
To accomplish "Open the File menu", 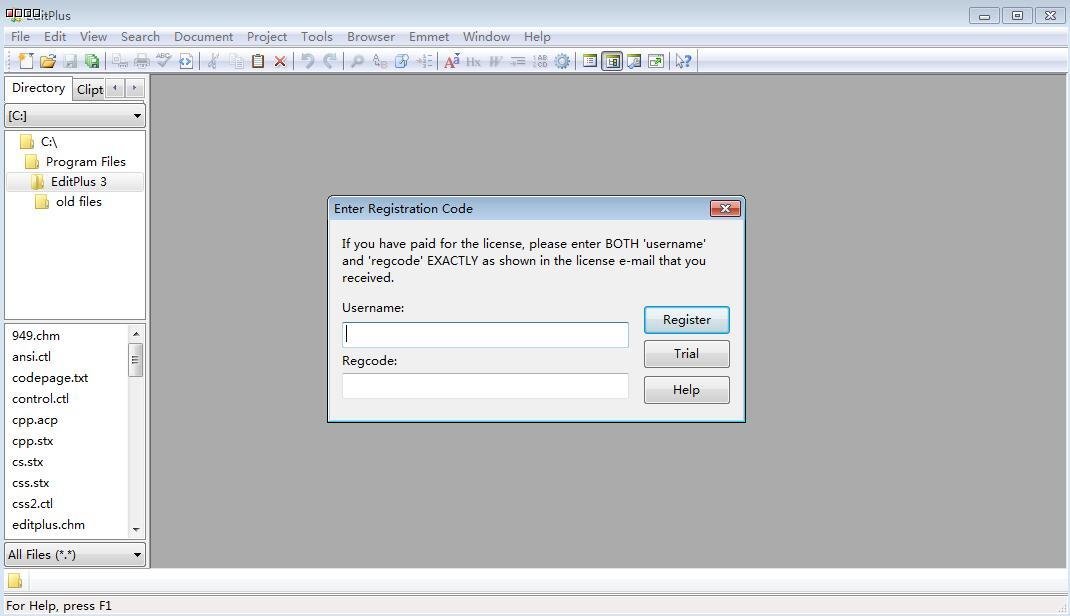I will pyautogui.click(x=20, y=37).
